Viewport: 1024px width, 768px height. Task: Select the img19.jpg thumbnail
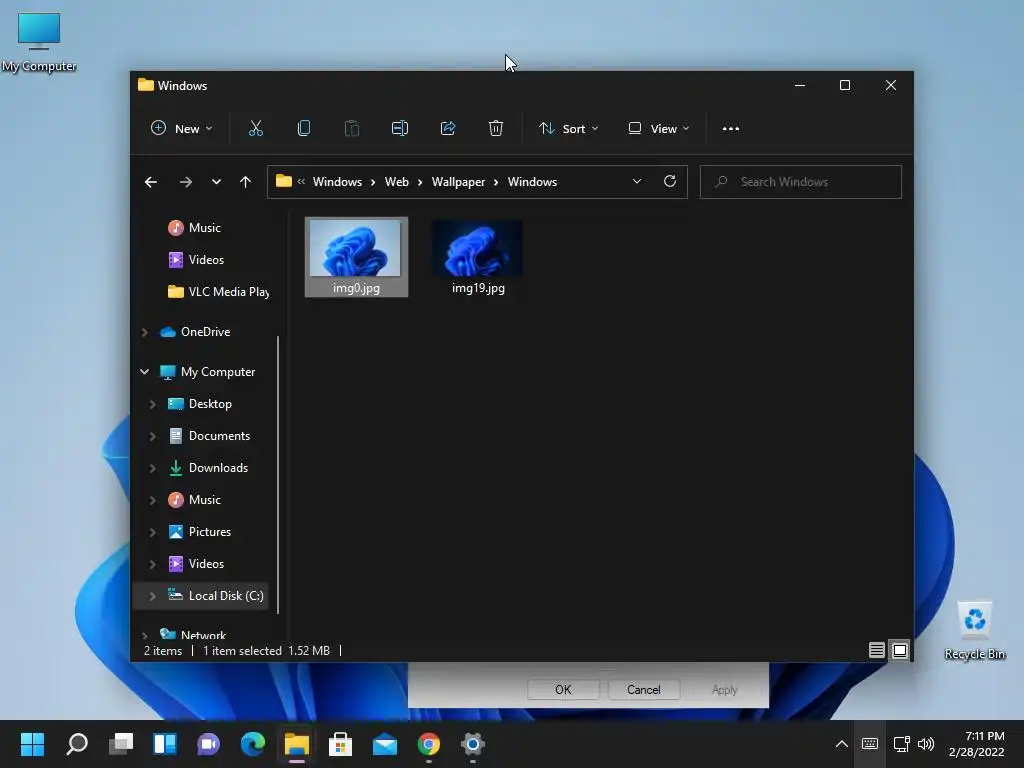[478, 257]
